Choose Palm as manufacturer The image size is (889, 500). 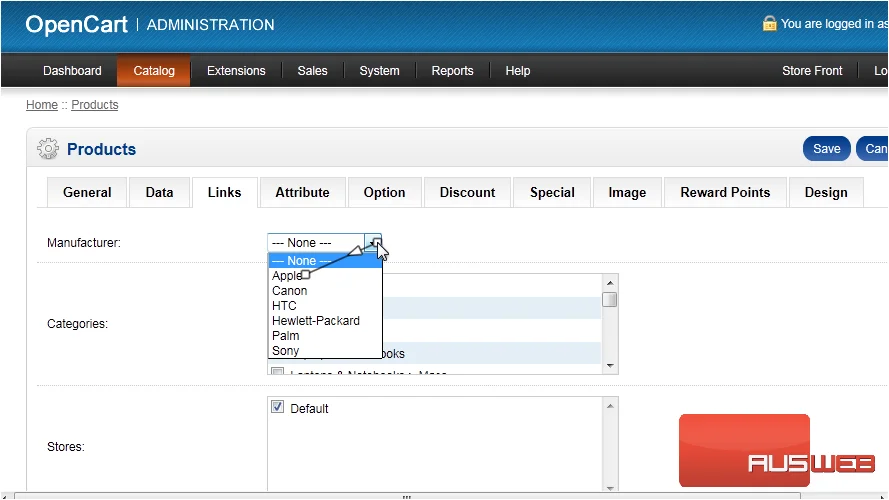(x=325, y=336)
